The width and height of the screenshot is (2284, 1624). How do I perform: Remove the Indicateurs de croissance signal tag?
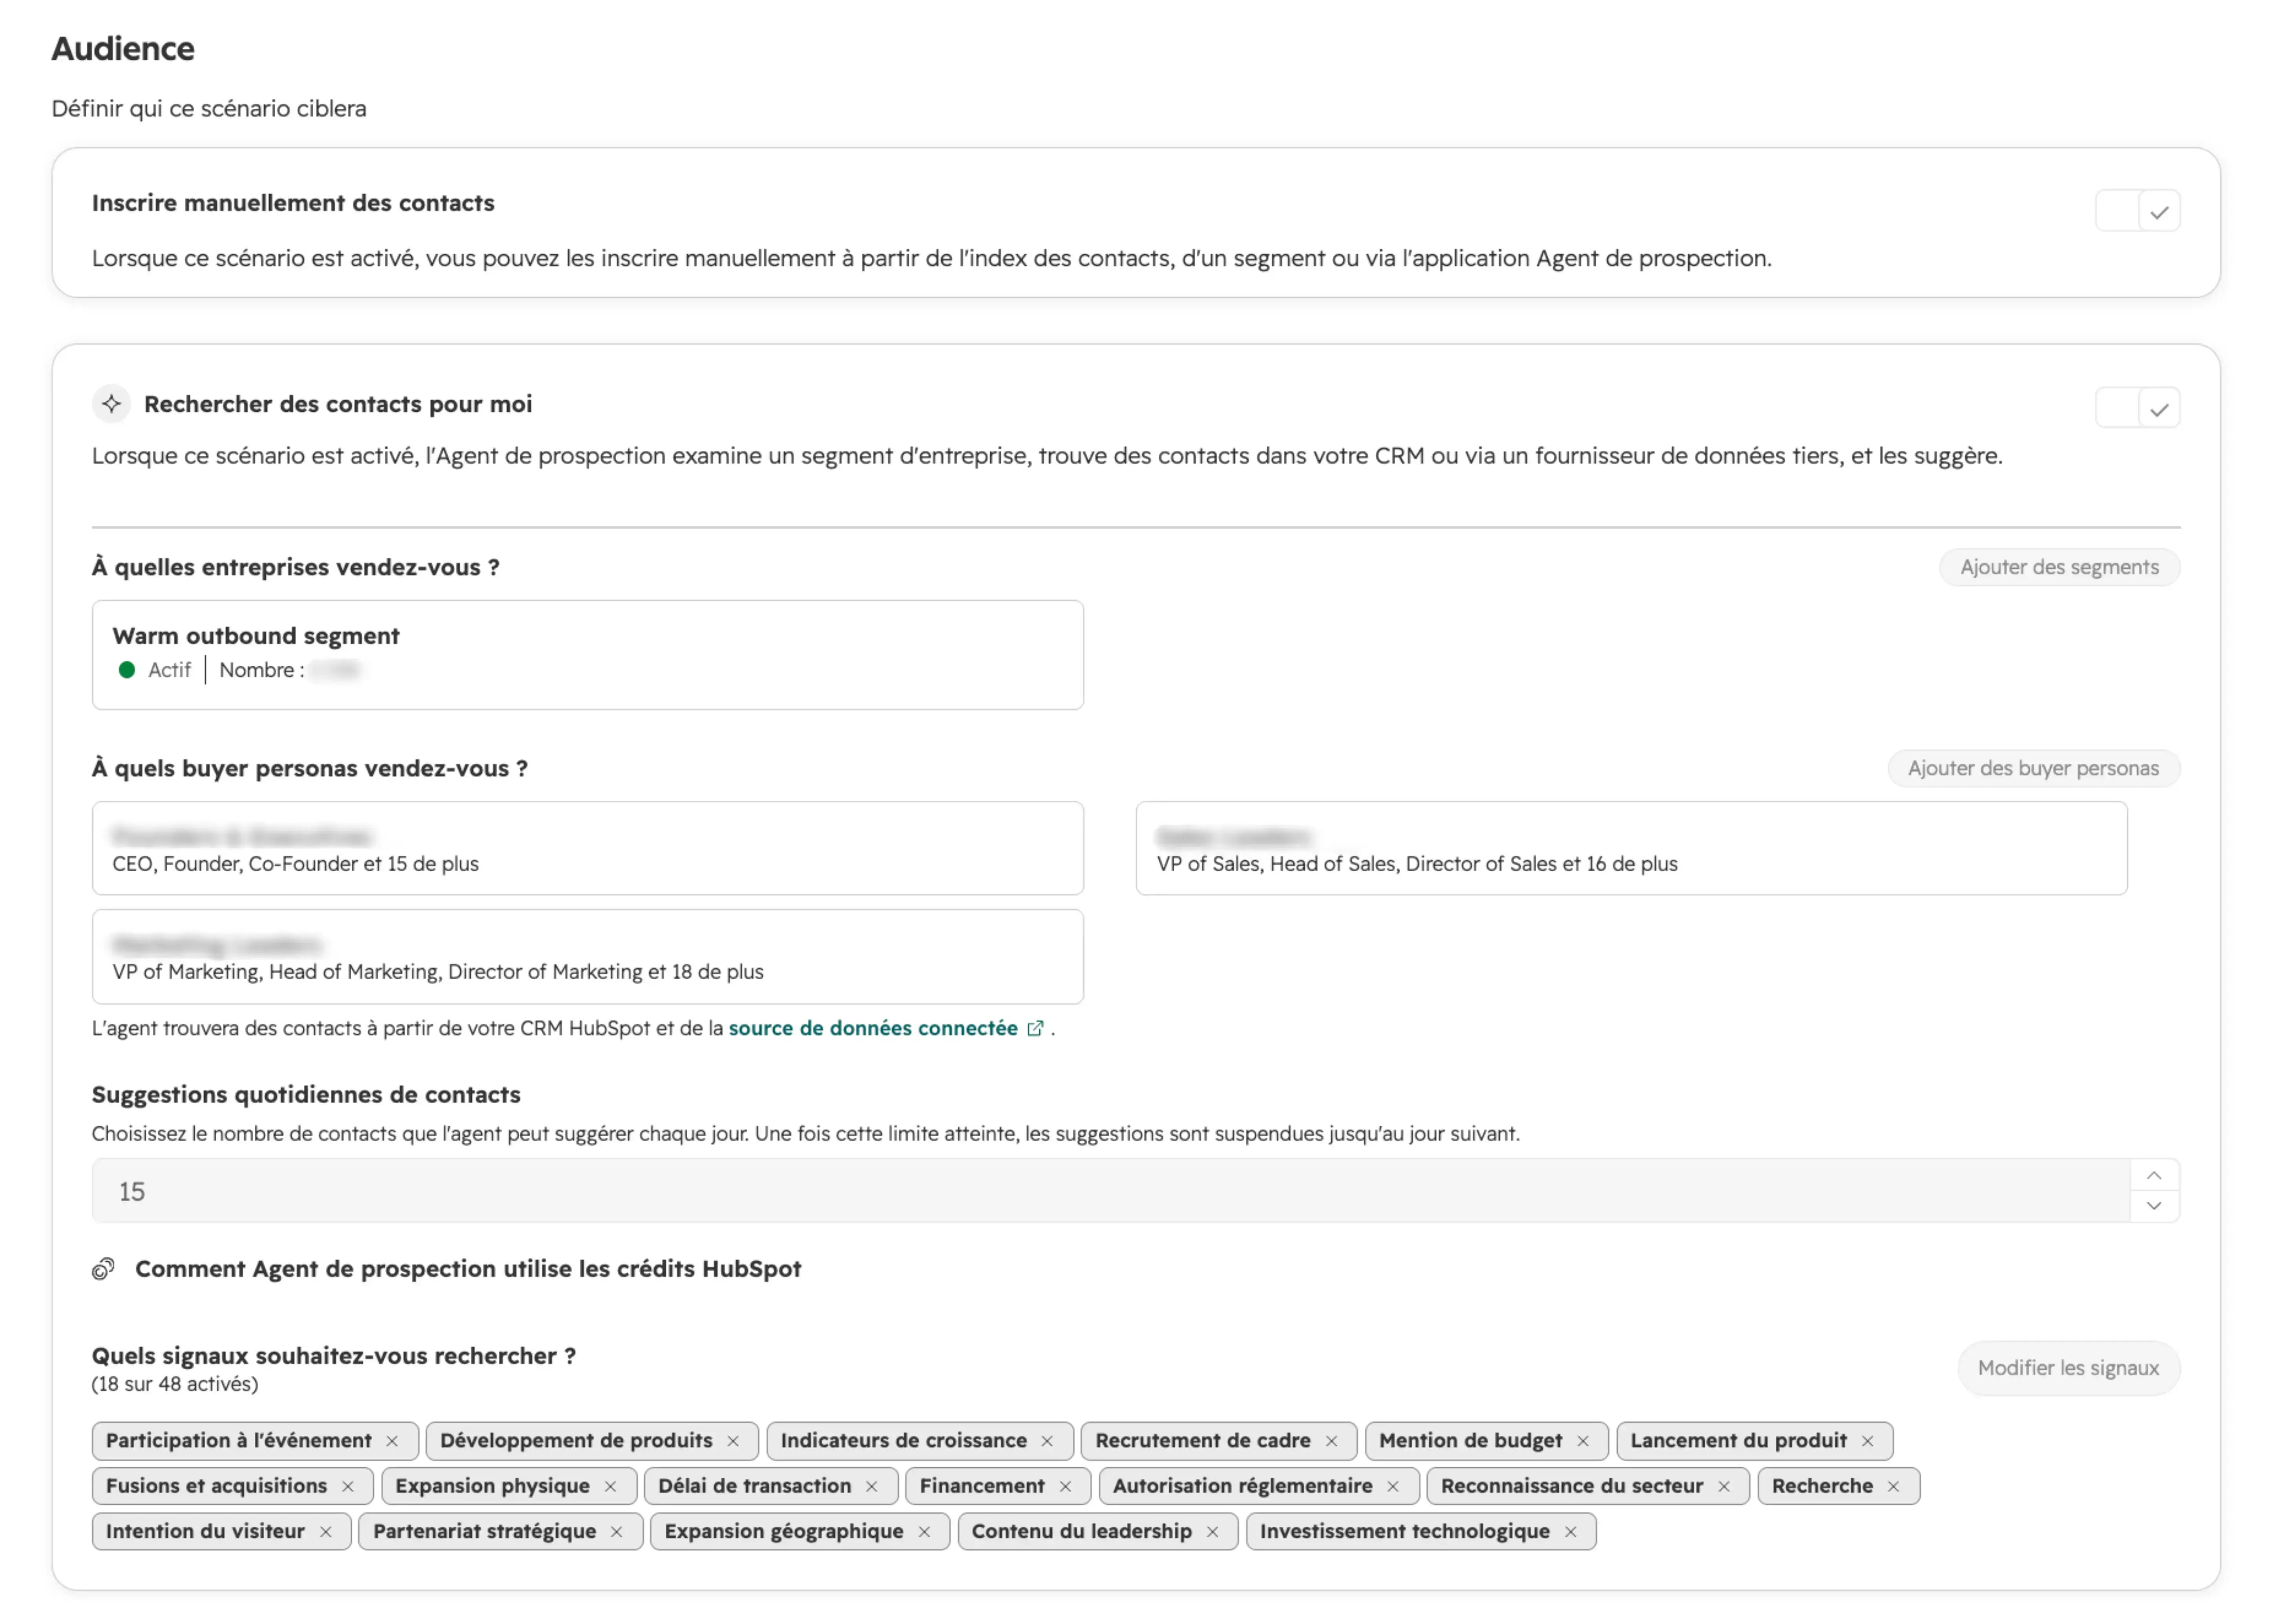tap(1047, 1441)
